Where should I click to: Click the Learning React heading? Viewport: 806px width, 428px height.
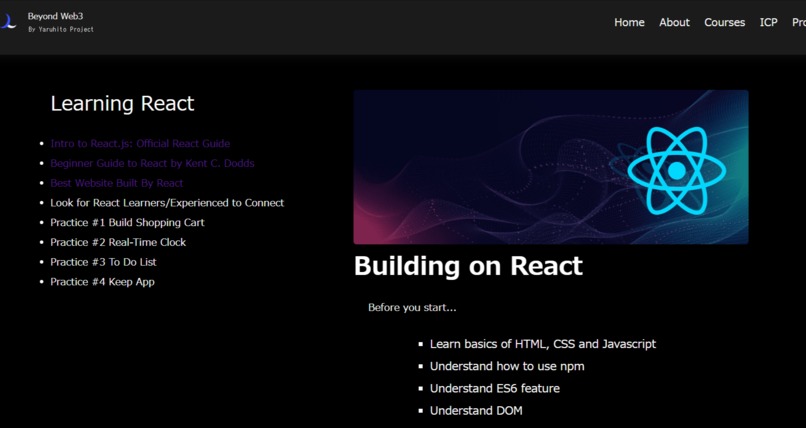pos(122,103)
